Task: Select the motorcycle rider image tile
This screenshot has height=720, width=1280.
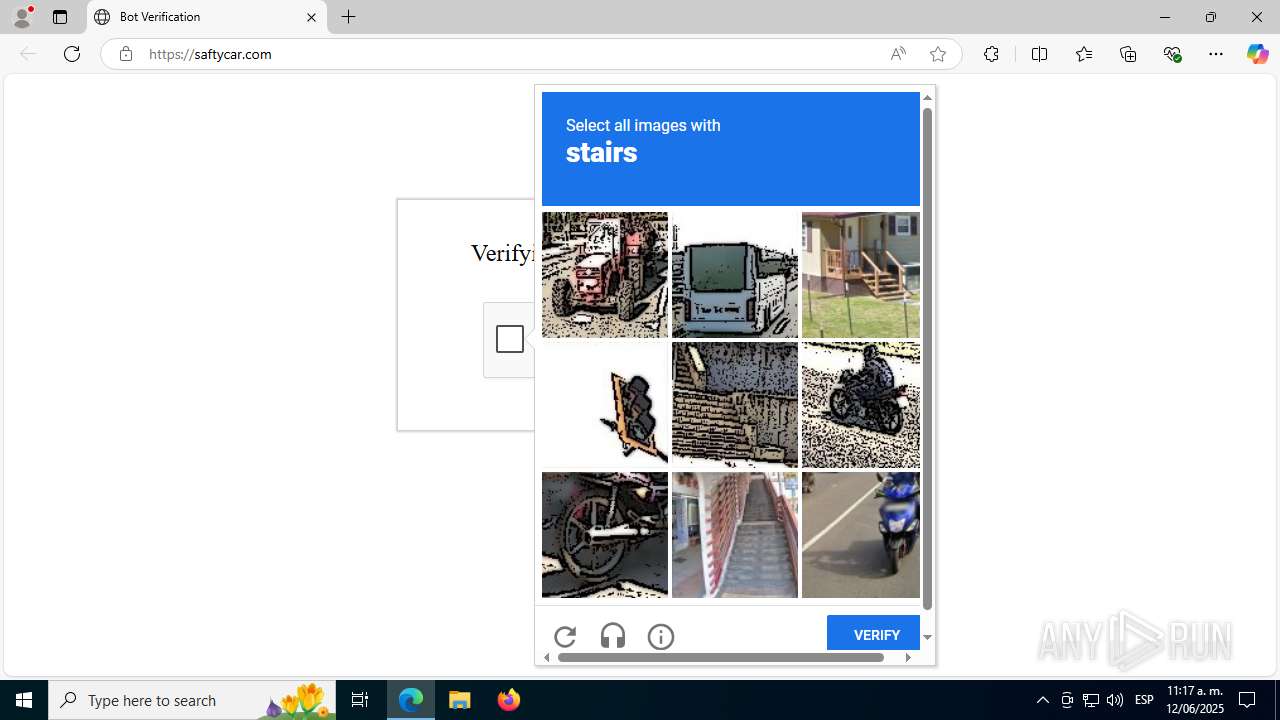Action: (860, 405)
